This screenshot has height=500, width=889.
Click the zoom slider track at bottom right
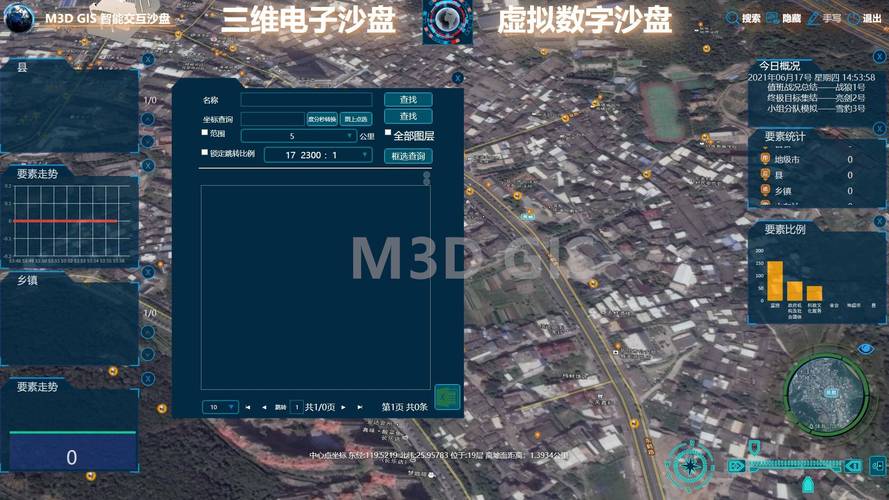click(x=795, y=466)
